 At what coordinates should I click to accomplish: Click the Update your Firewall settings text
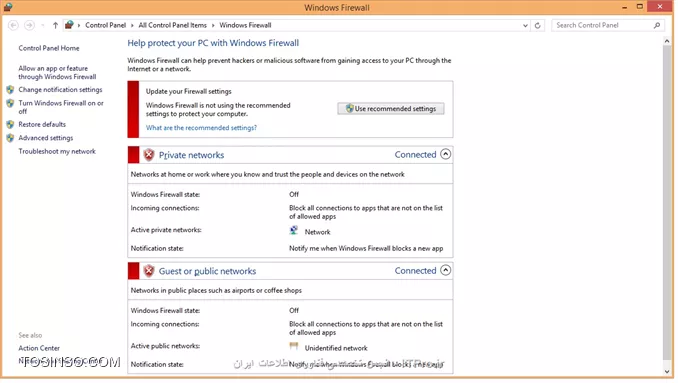(189, 92)
